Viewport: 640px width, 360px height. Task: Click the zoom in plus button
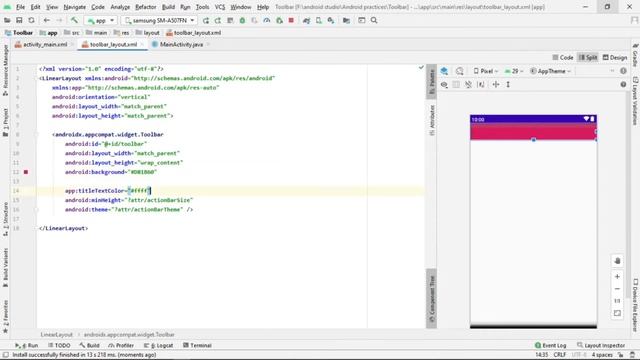617,277
